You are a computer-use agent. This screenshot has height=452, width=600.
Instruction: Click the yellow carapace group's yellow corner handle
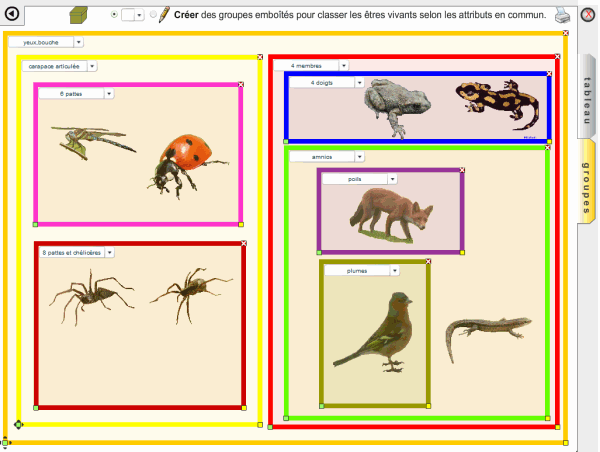tap(260, 425)
